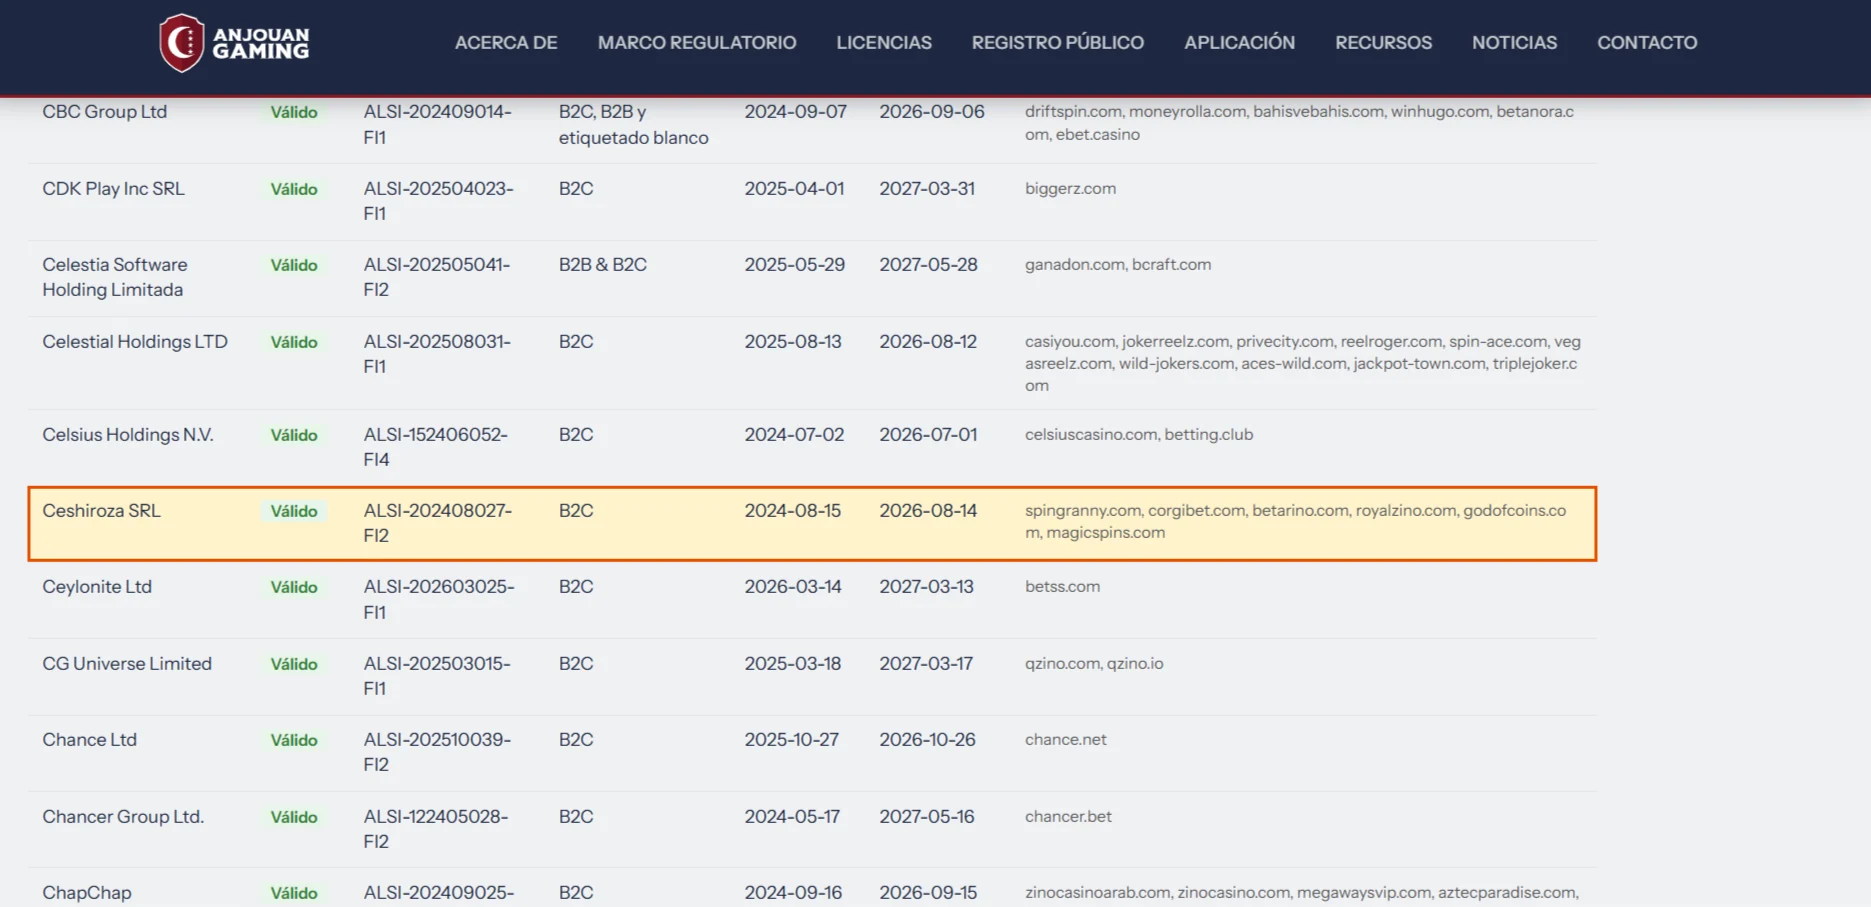Select expiry date 2026-08-14
This screenshot has width=1871, height=907.
[929, 511]
